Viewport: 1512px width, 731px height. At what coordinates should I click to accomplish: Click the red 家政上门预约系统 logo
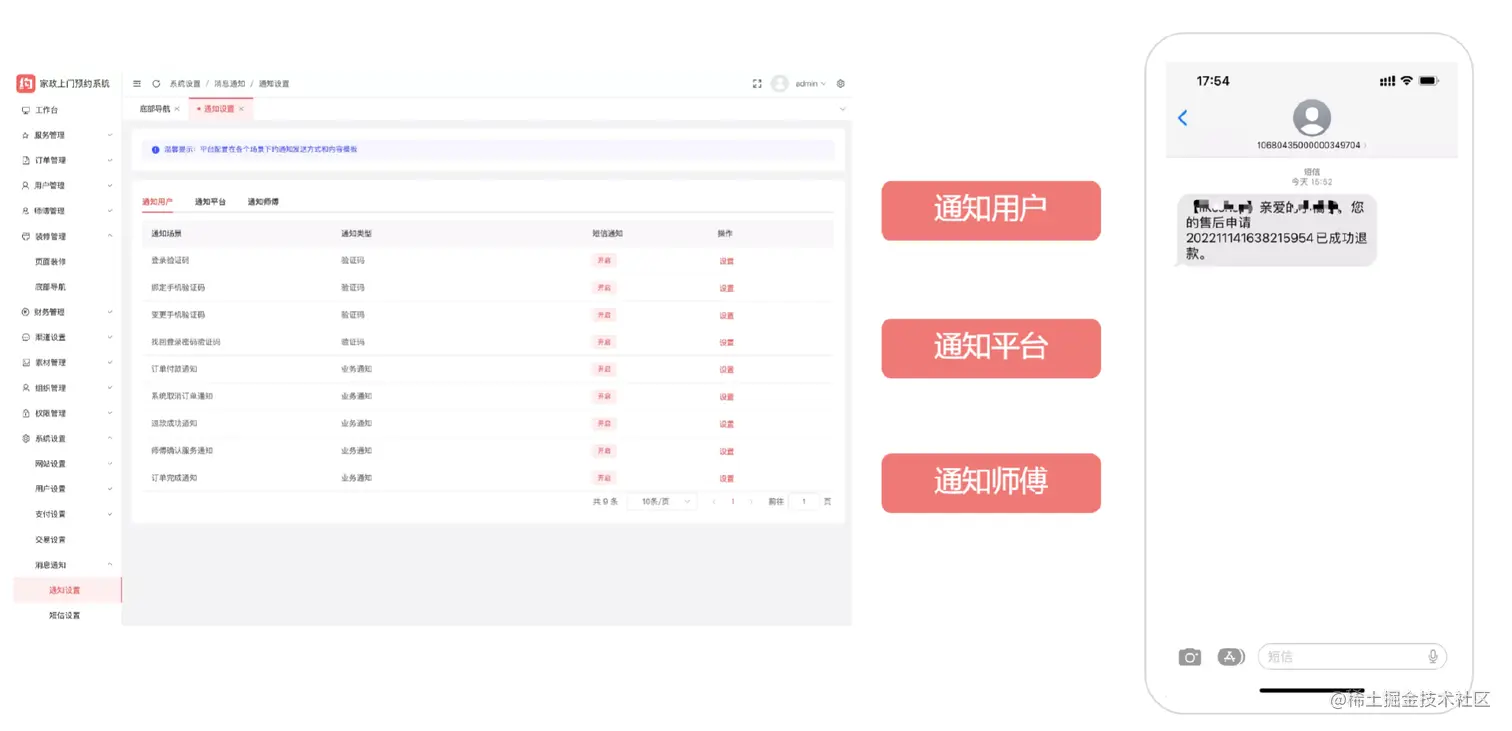click(x=25, y=83)
